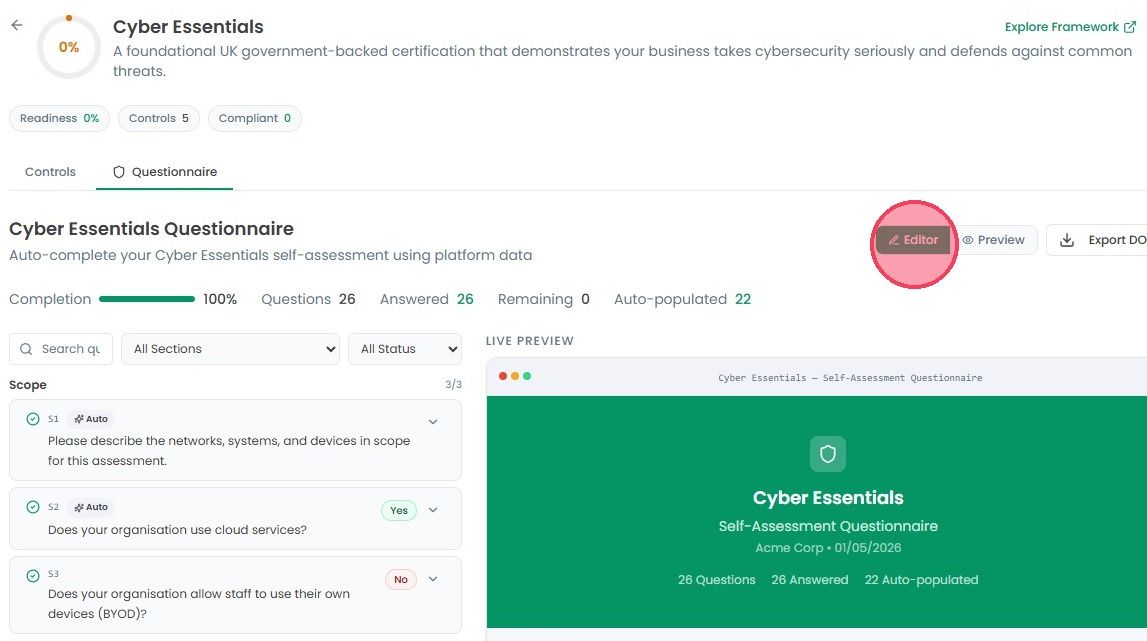Click Acme Corp date in preview
This screenshot has width=1147, height=641.
[x=828, y=547]
